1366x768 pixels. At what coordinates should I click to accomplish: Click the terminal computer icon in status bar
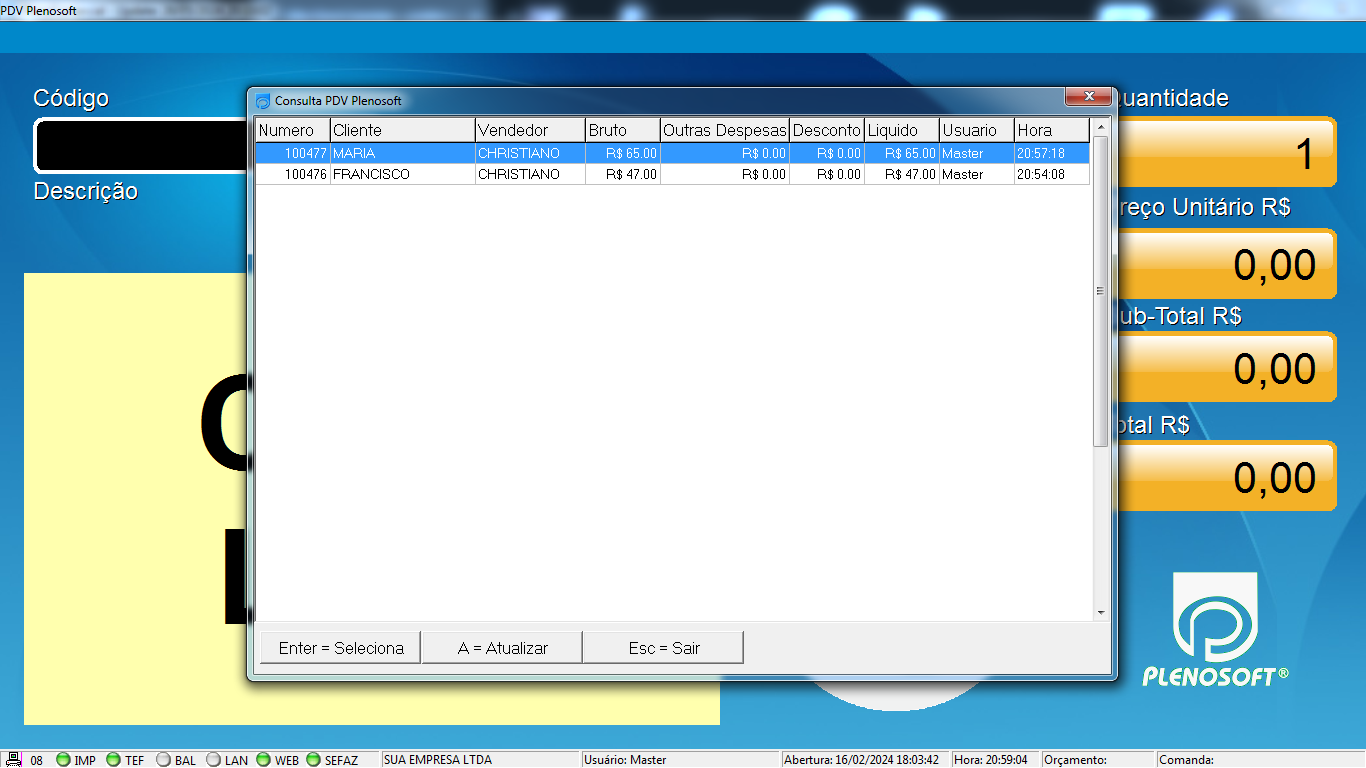click(14, 760)
